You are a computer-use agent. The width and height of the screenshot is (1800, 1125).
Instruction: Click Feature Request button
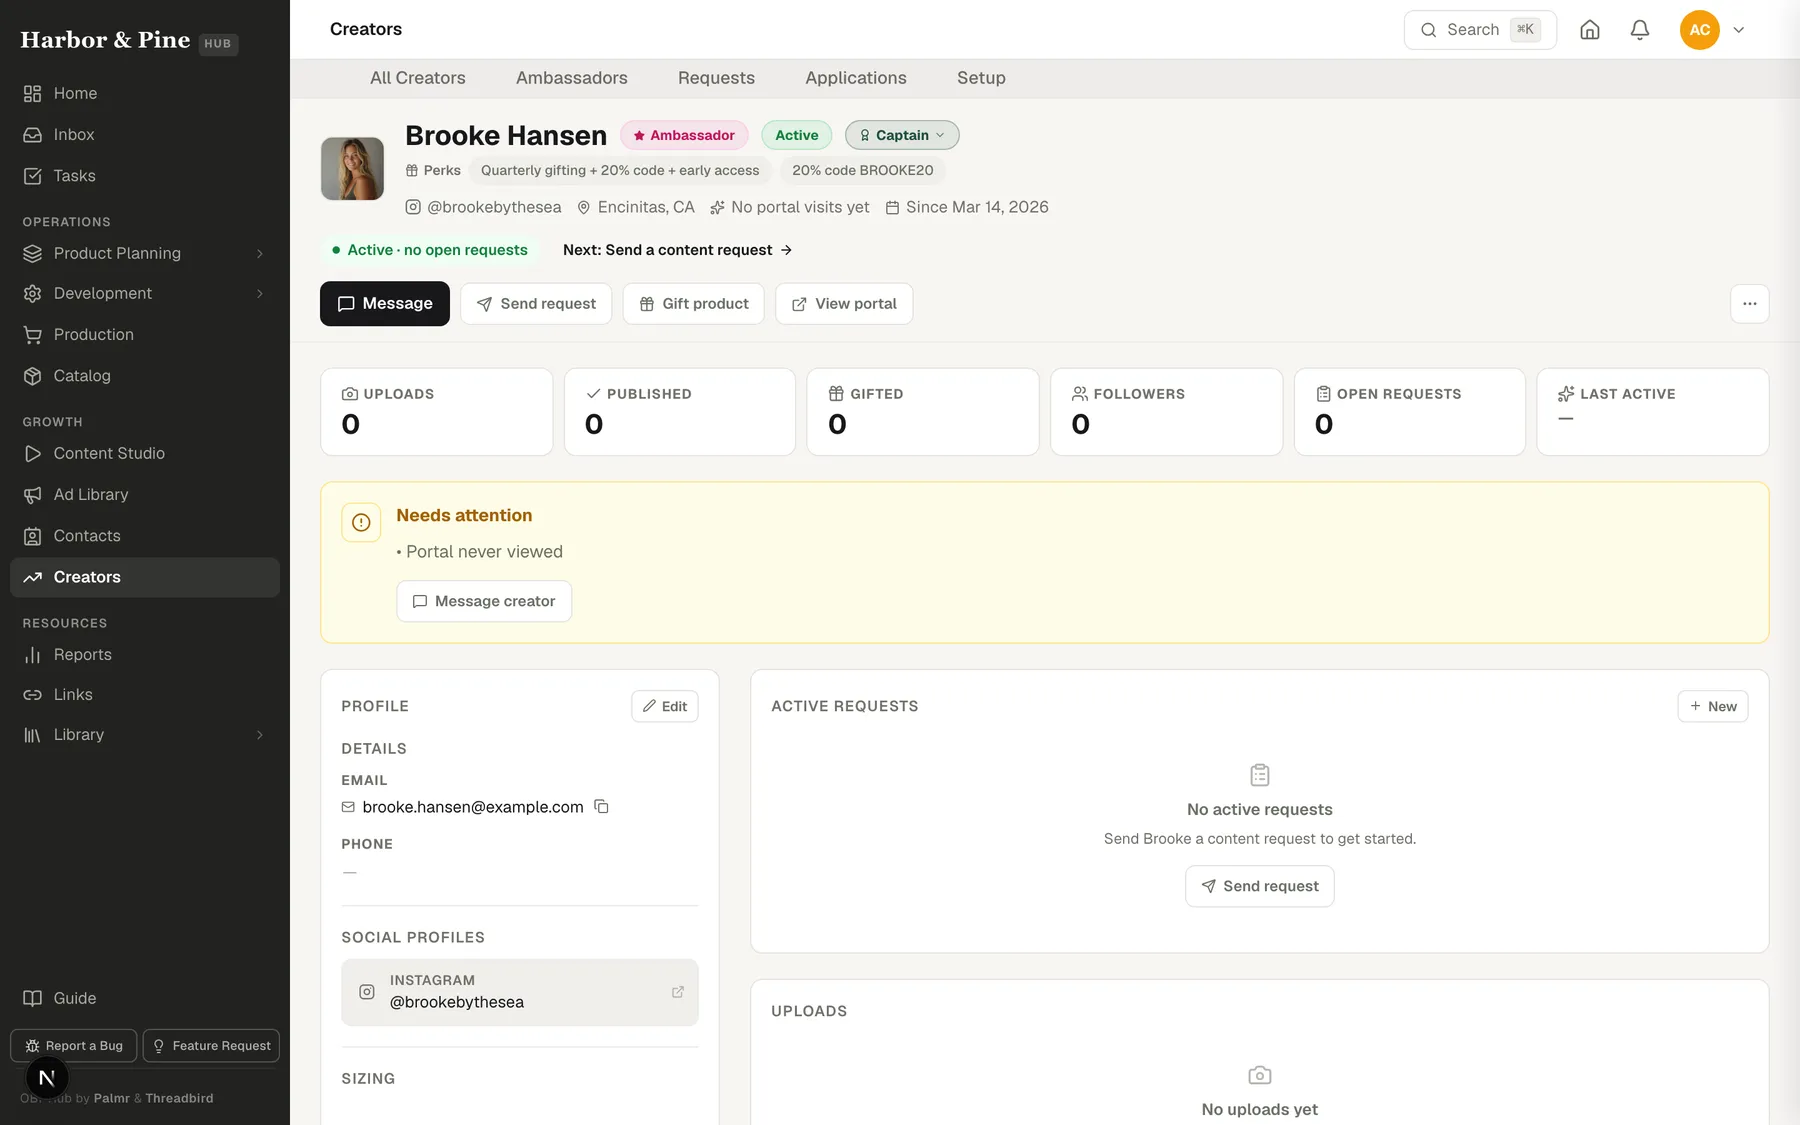(x=211, y=1046)
